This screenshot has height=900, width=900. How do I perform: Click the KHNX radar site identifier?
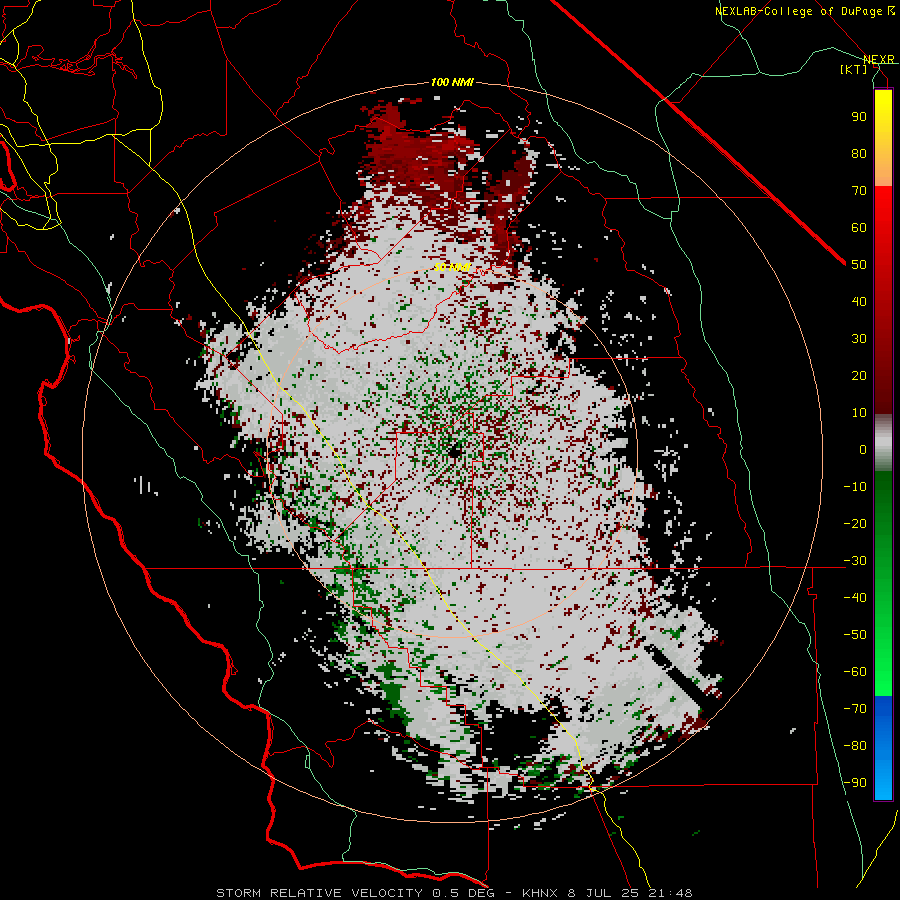coord(541,893)
